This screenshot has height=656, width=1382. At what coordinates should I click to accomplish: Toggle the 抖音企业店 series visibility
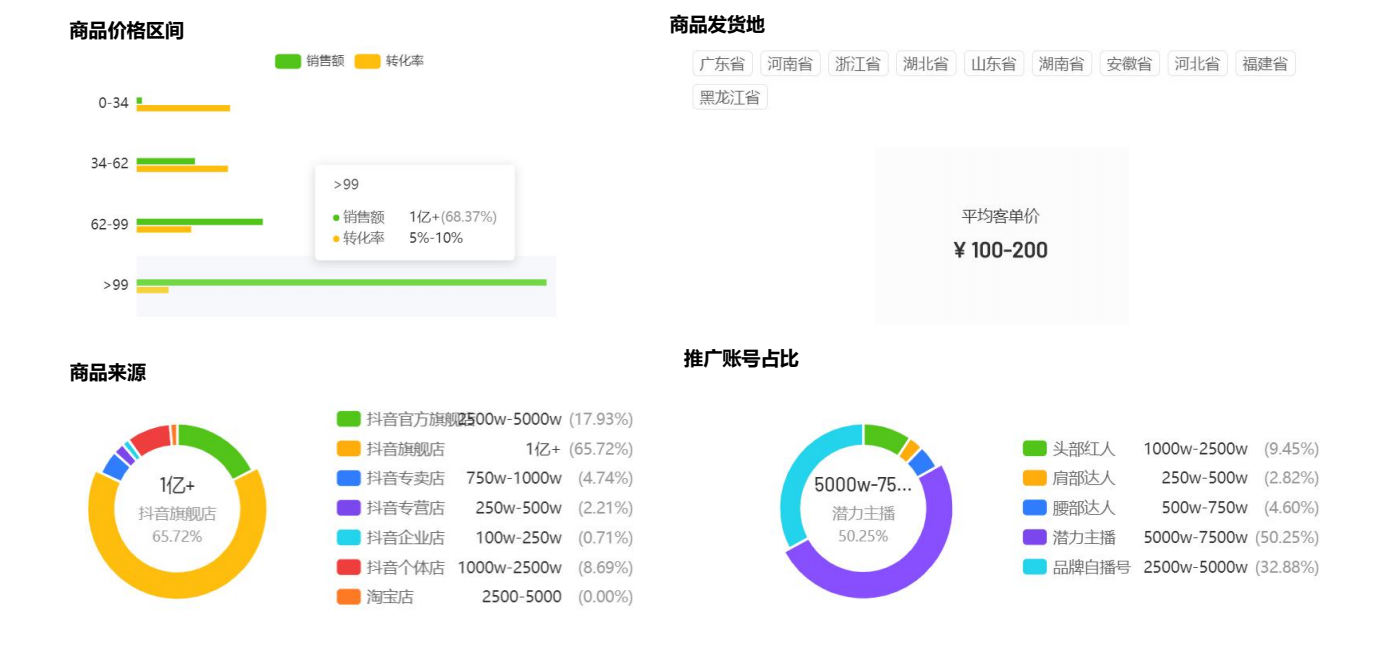(x=347, y=537)
